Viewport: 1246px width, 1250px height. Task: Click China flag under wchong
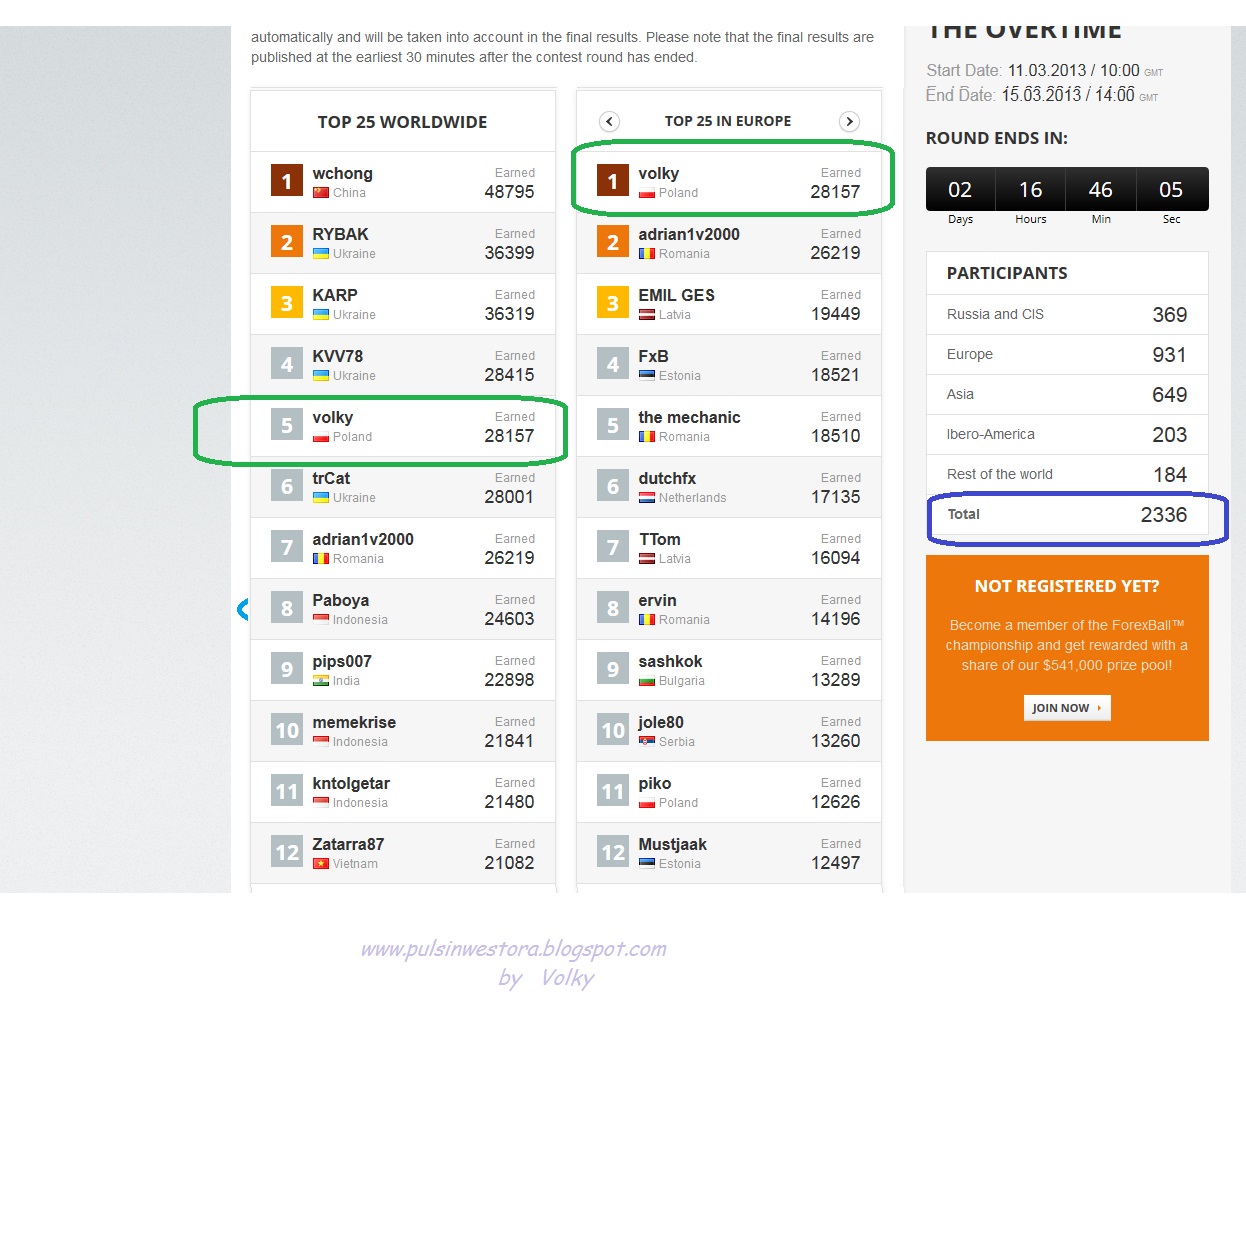(x=321, y=193)
